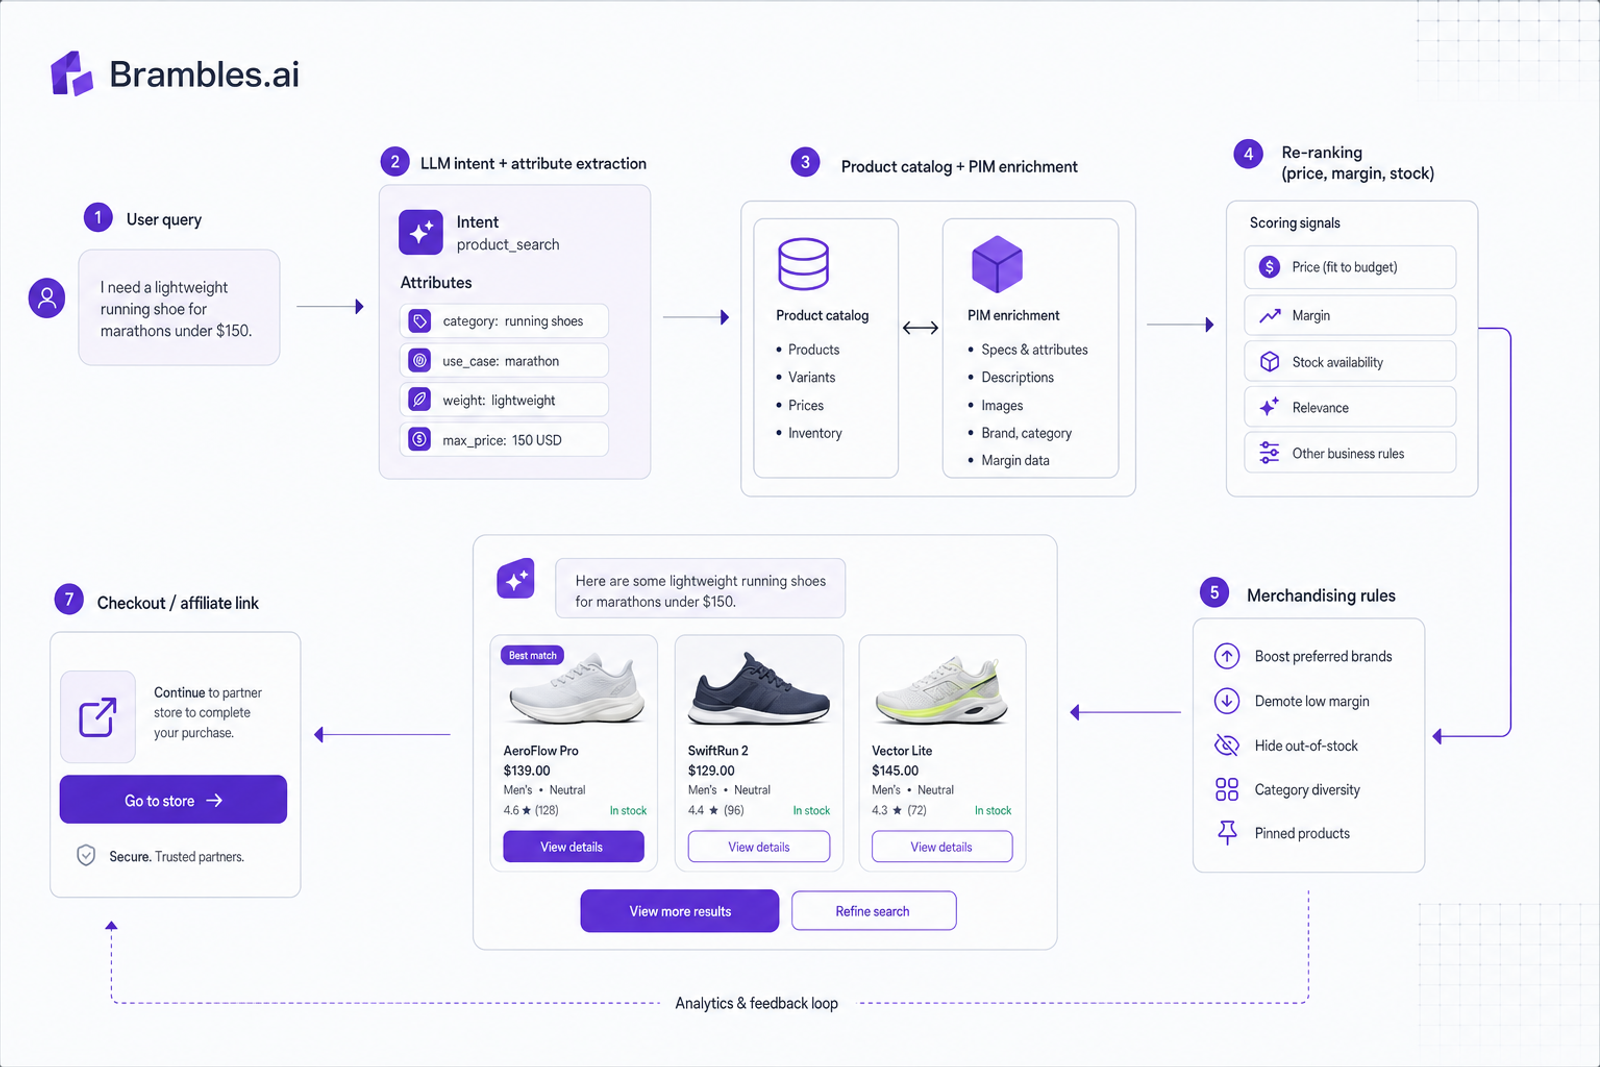The image size is (1600, 1067).
Task: Click the AeroFlow Pro shoe image
Action: 576,690
